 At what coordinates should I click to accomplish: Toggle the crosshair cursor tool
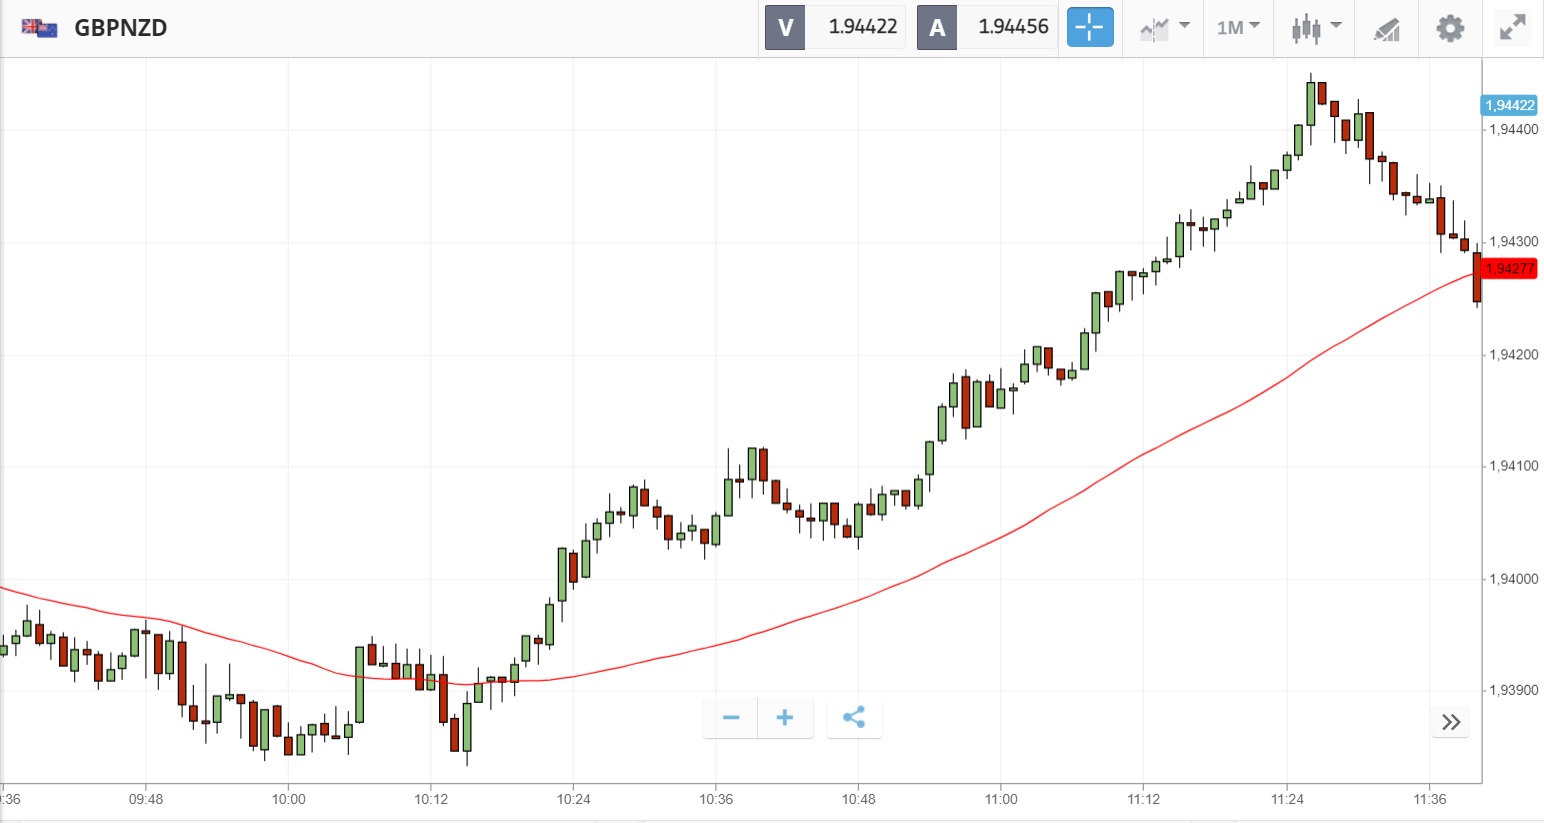pos(1089,27)
